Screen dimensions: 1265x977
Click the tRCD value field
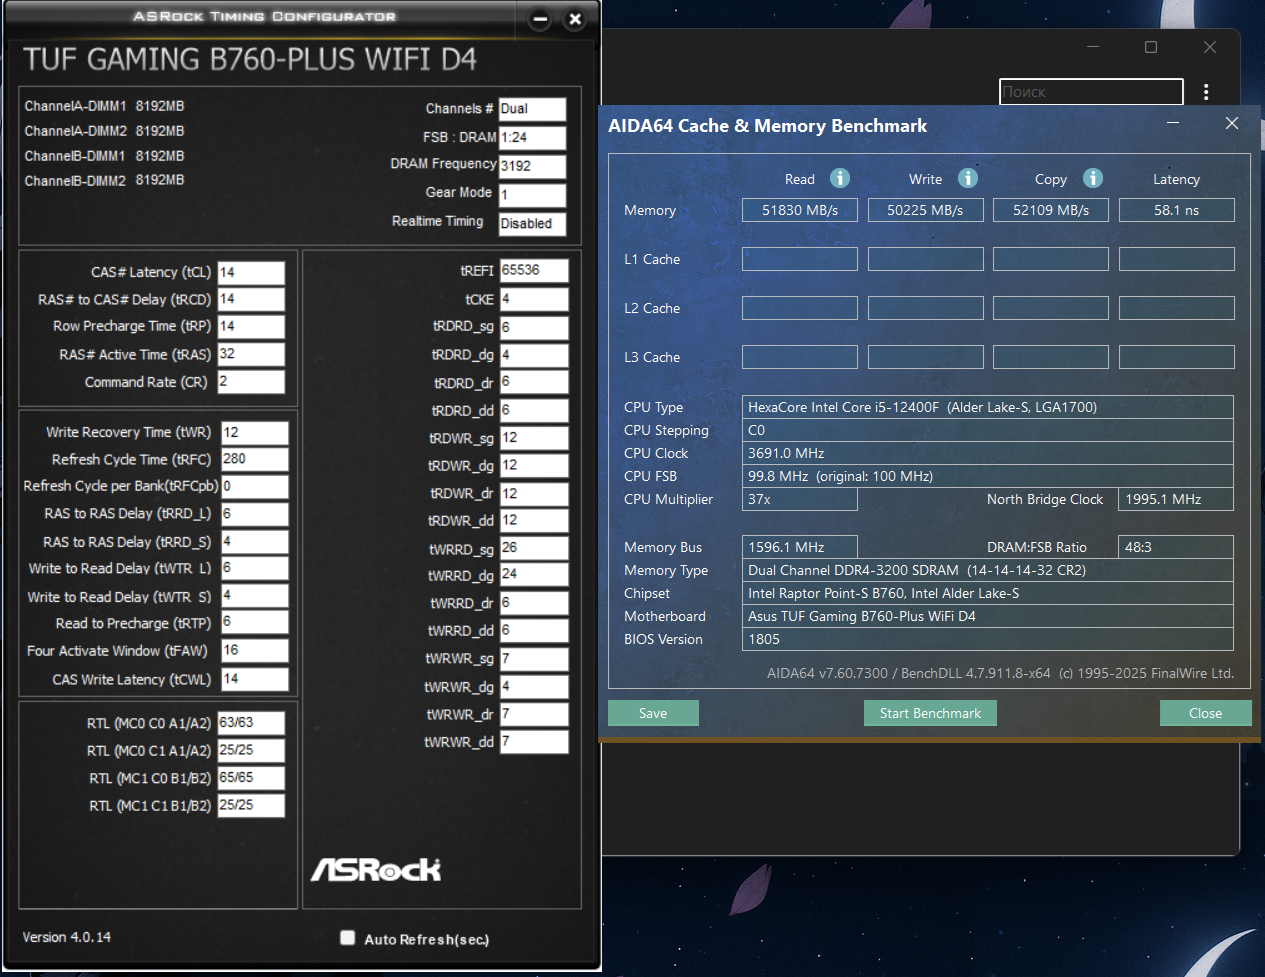point(251,299)
